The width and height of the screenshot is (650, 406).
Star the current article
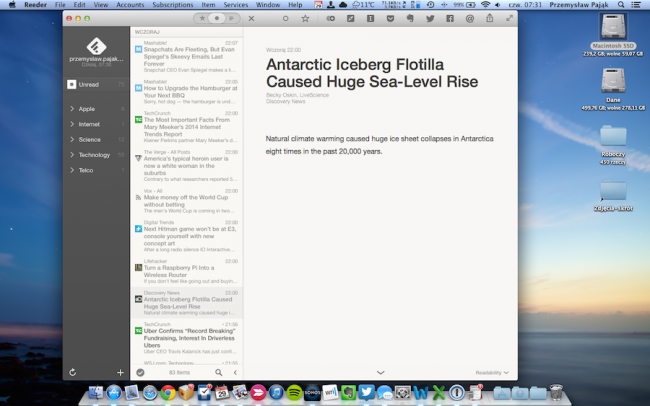click(x=305, y=18)
